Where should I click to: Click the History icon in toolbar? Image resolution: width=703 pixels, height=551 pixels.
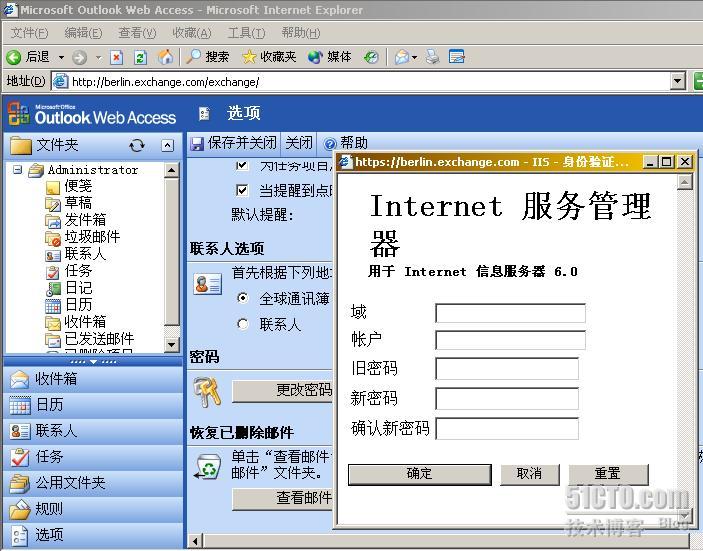(x=371, y=57)
